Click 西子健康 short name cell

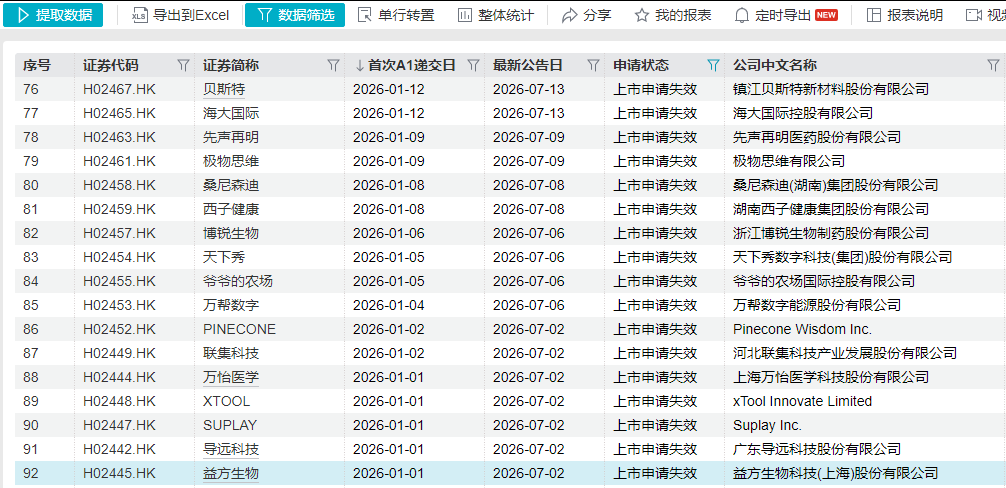(x=231, y=209)
